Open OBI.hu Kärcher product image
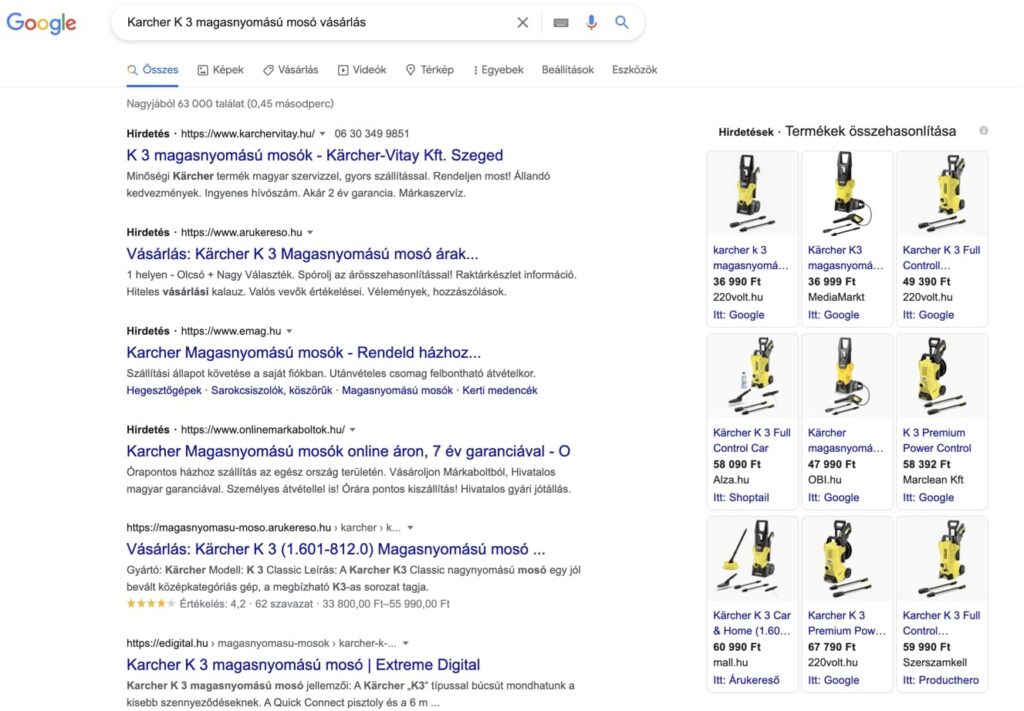Viewport: 1024px width, 711px height. (x=847, y=376)
